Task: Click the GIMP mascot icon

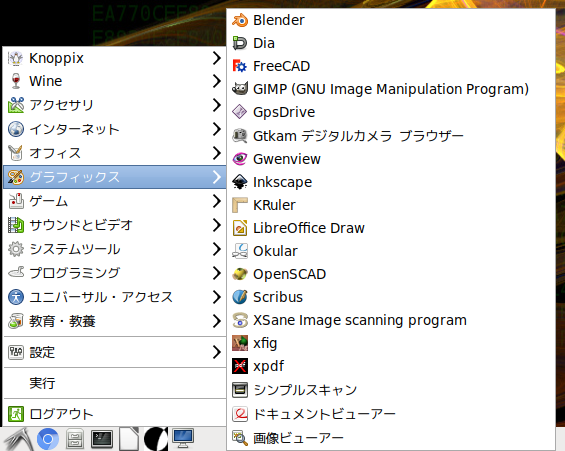Action: click(x=240, y=89)
